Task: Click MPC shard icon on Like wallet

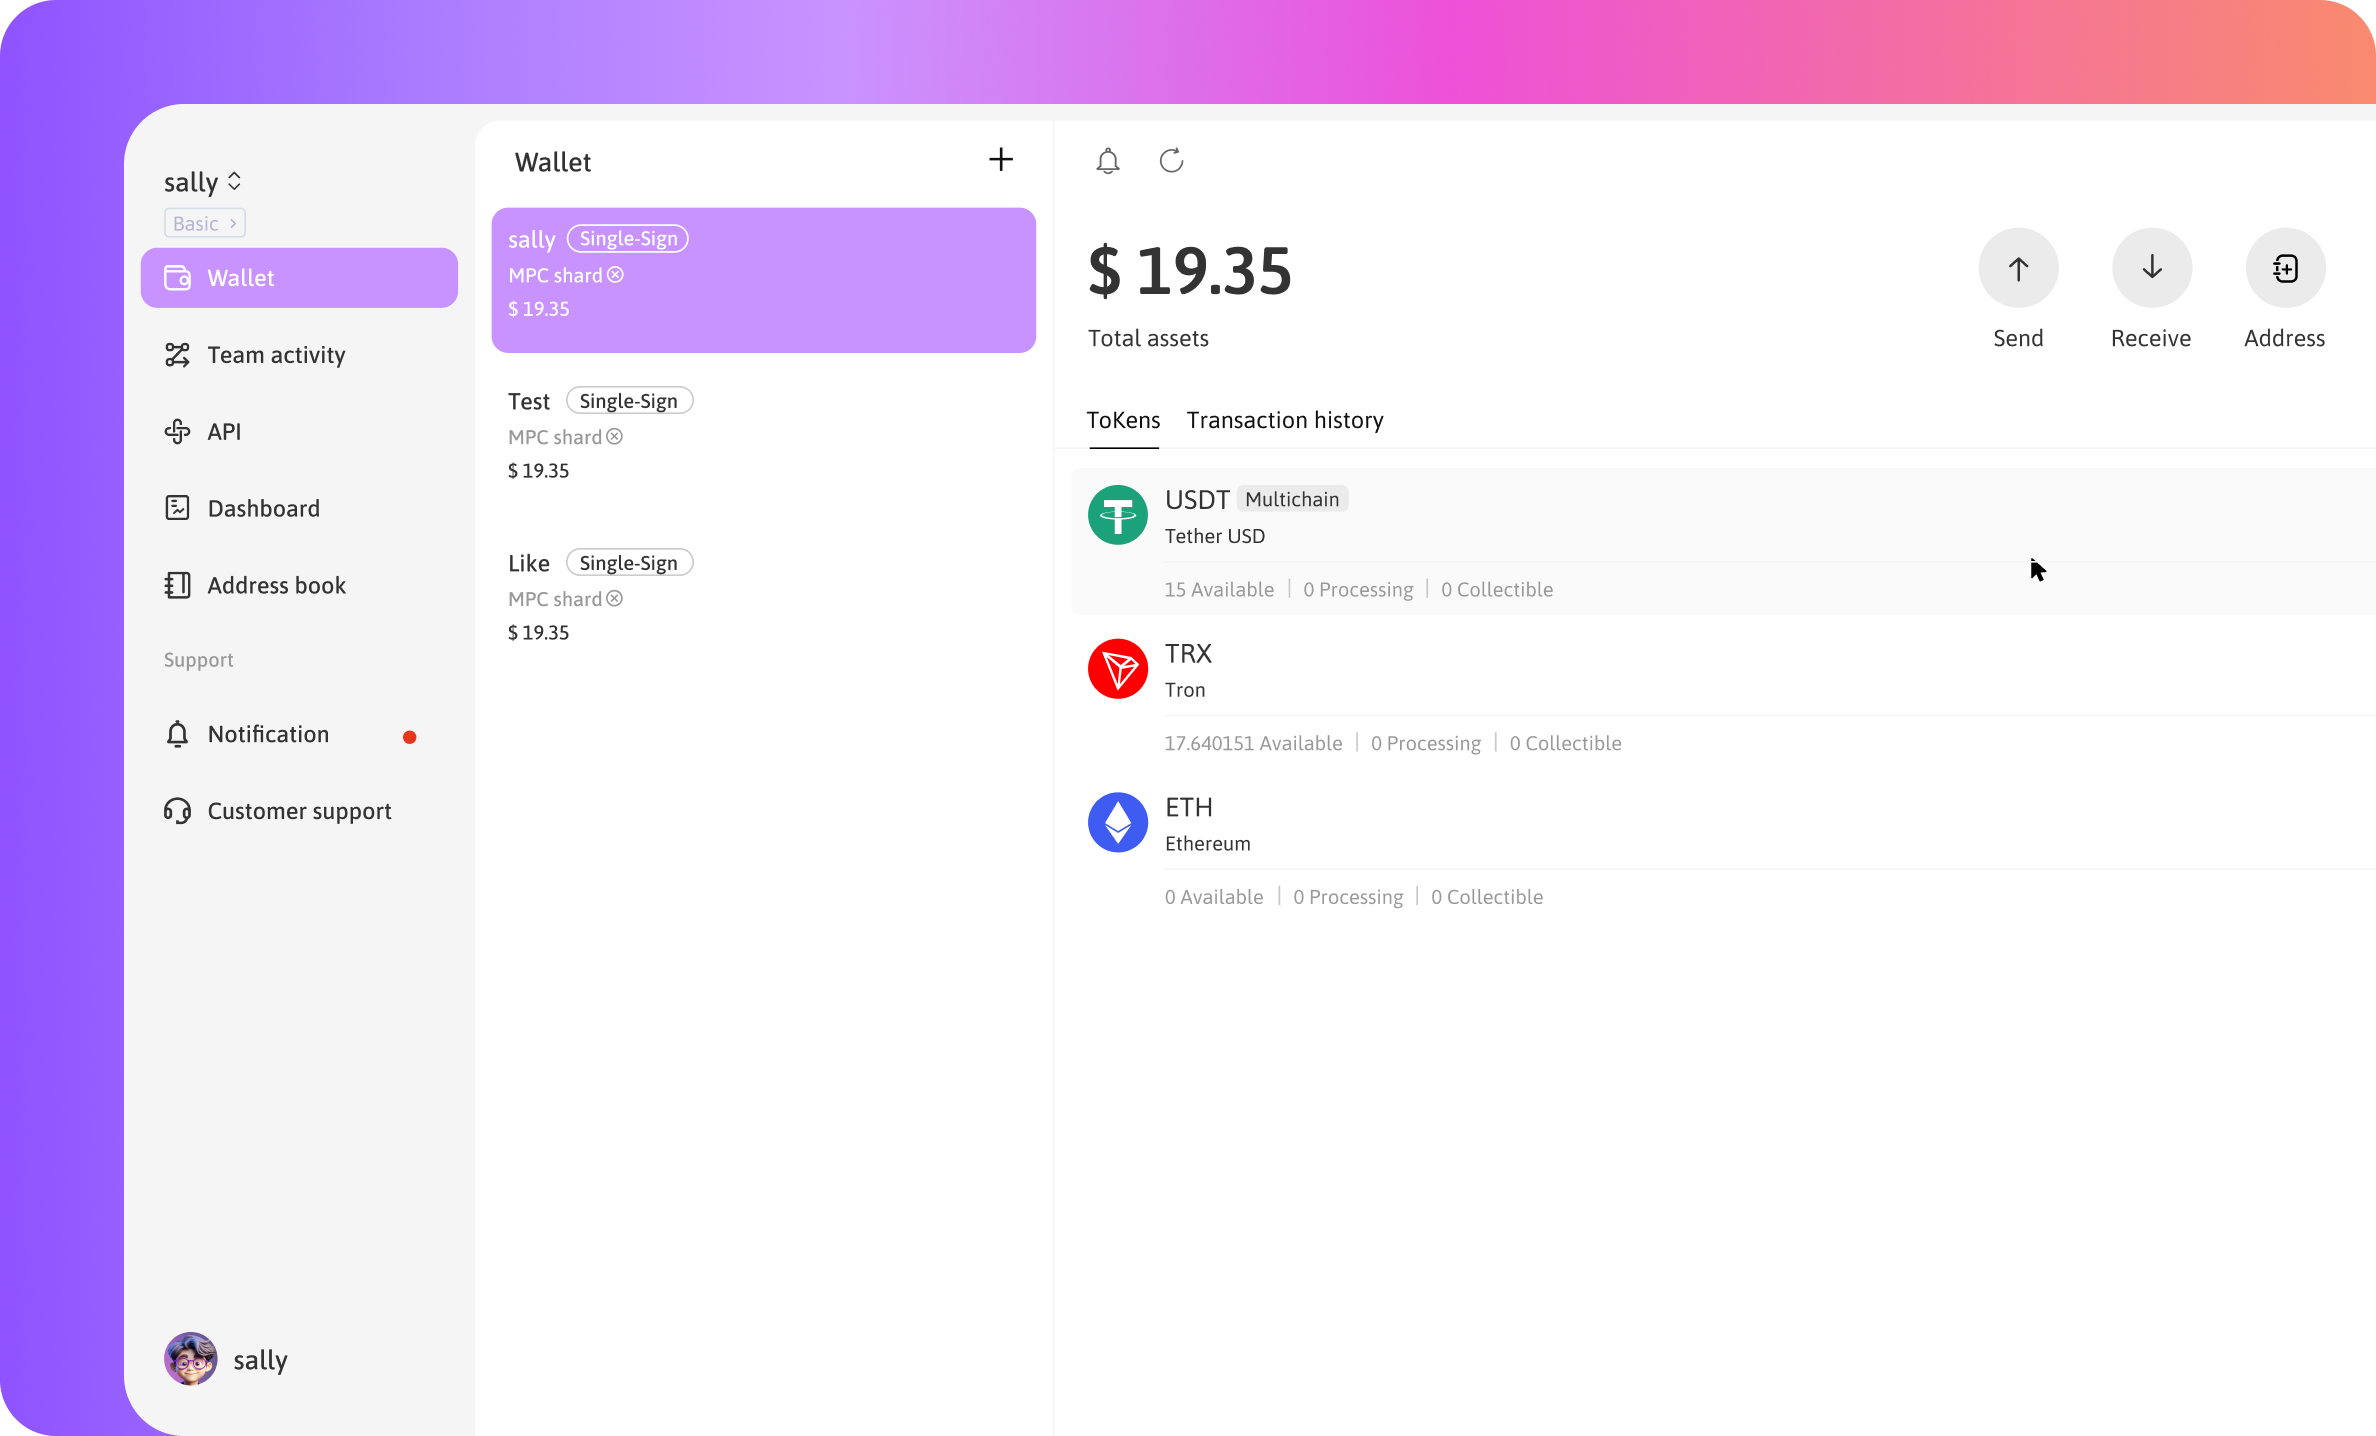Action: click(615, 599)
